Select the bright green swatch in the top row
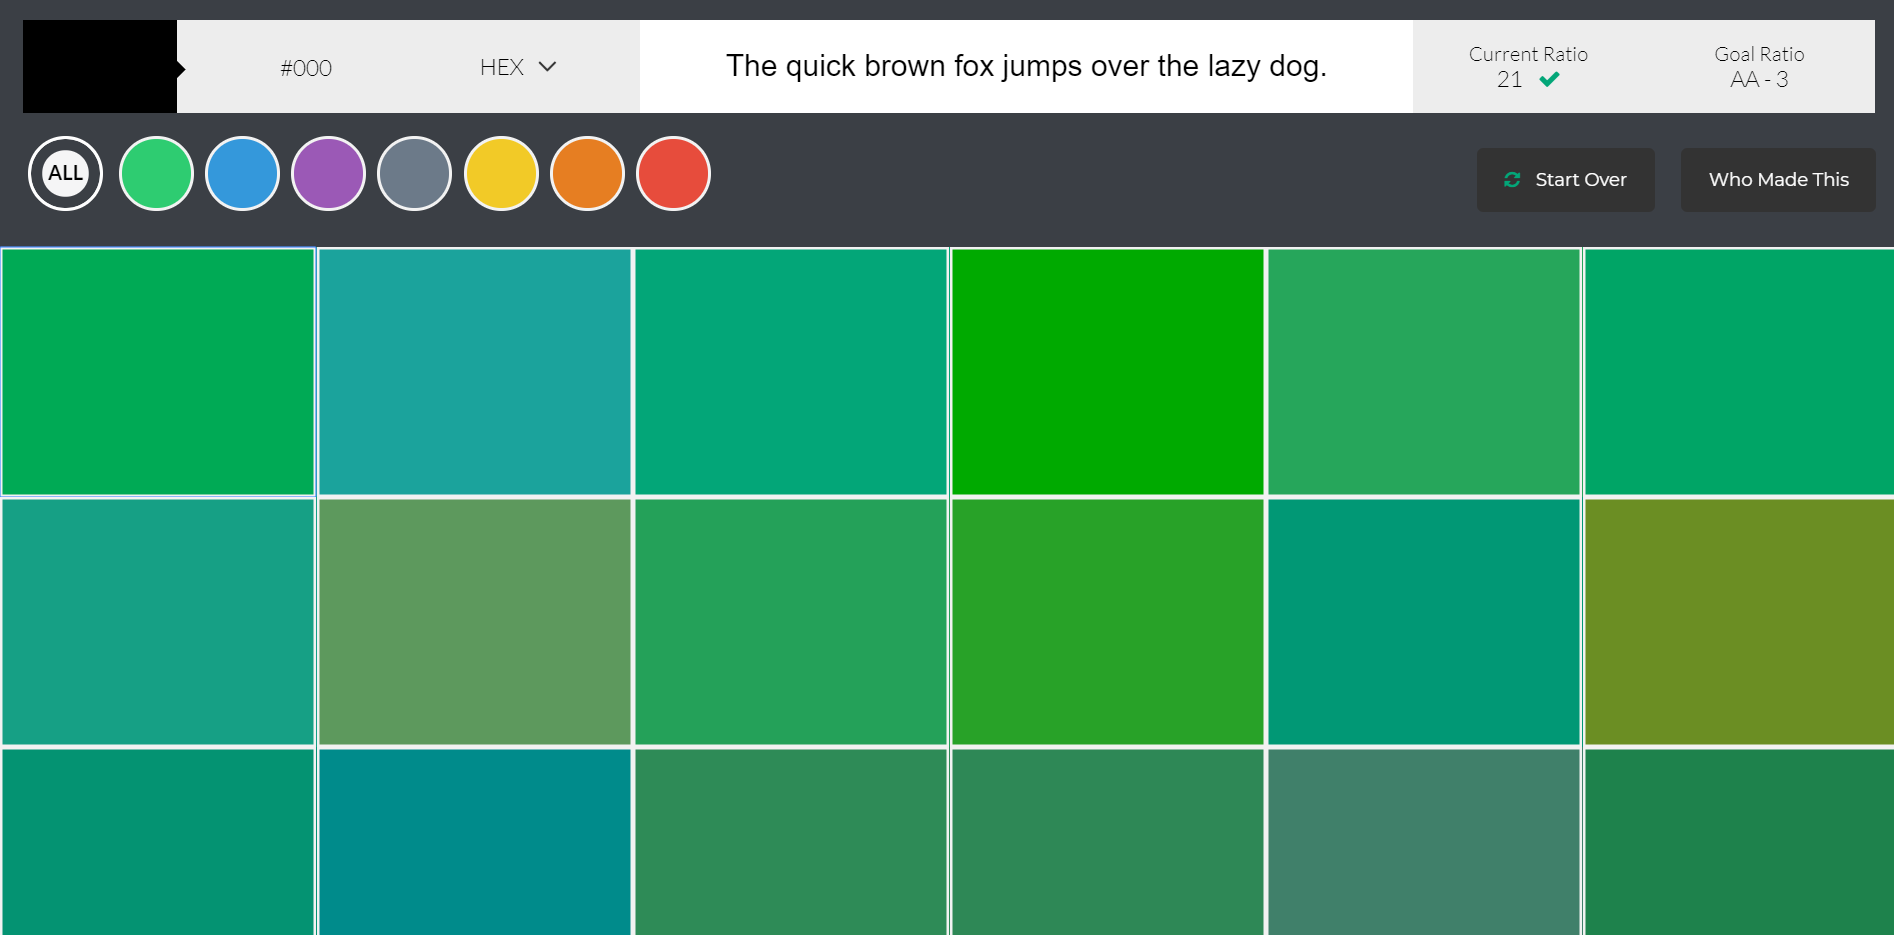Viewport: 1894px width, 935px height. 1108,372
